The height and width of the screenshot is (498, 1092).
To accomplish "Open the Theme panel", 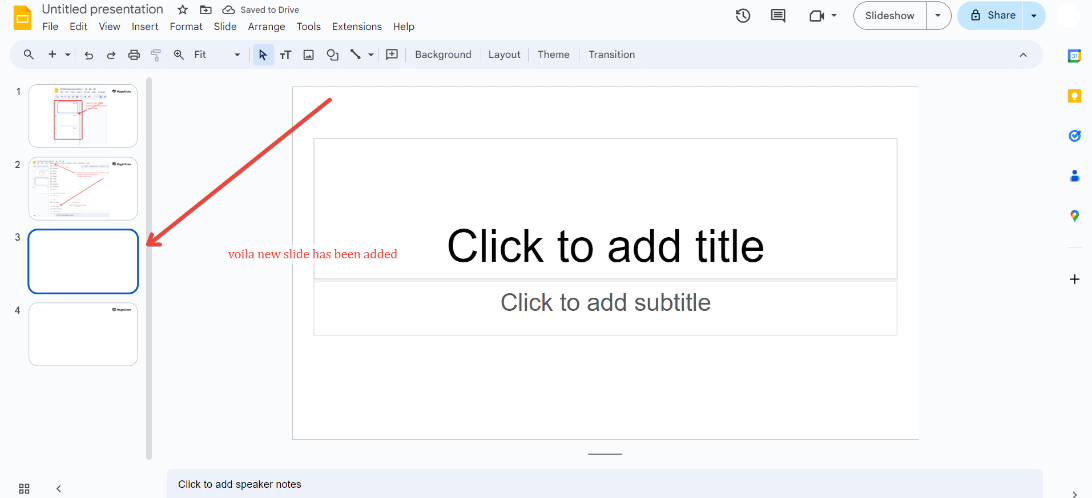I will [554, 54].
